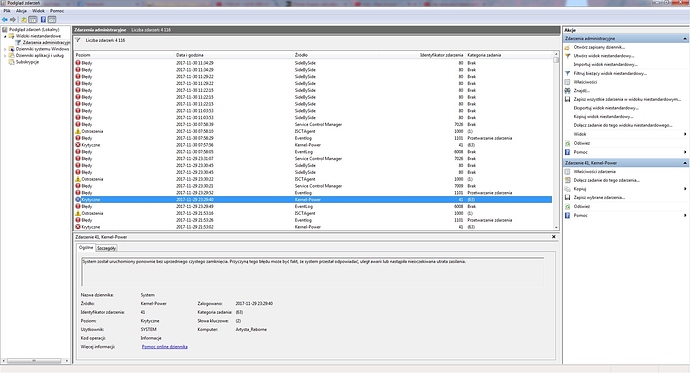
Task: Open 'Pomoc' submenu under Zdarzenie 41 actions
Action: click(626, 215)
